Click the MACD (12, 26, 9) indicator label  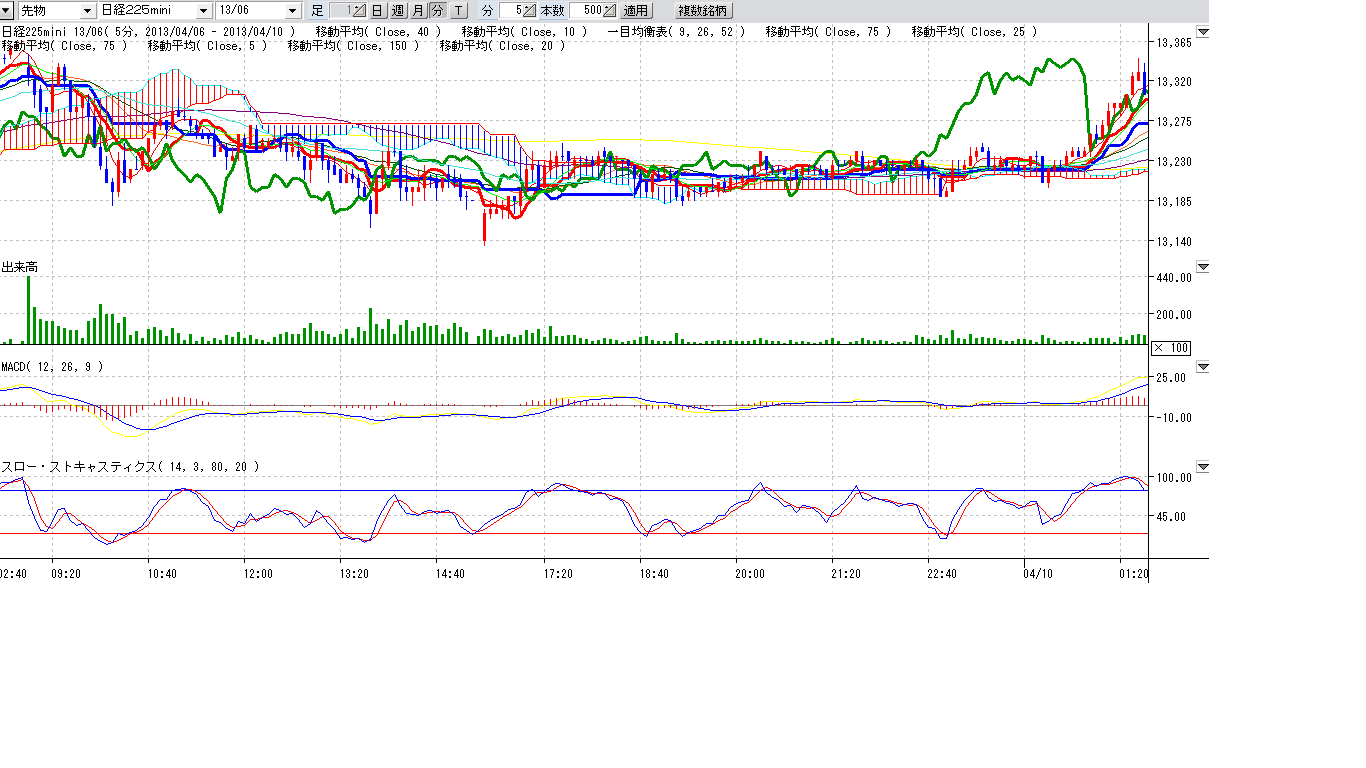click(52, 367)
